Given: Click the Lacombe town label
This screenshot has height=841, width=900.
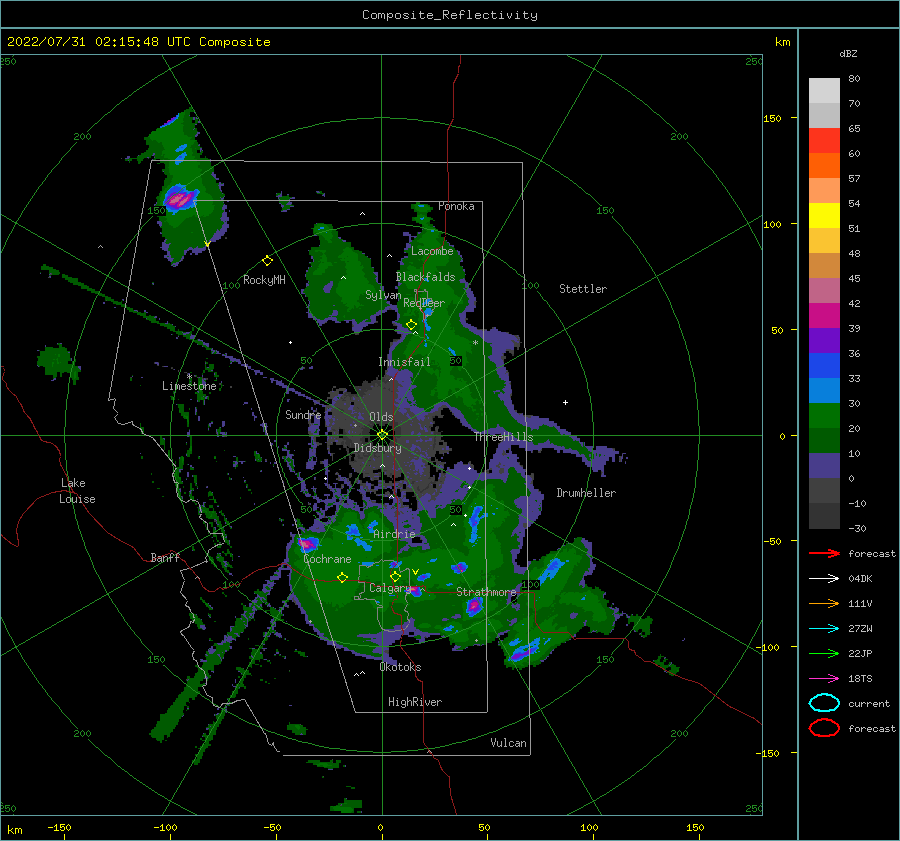Looking at the screenshot, I should tap(432, 251).
